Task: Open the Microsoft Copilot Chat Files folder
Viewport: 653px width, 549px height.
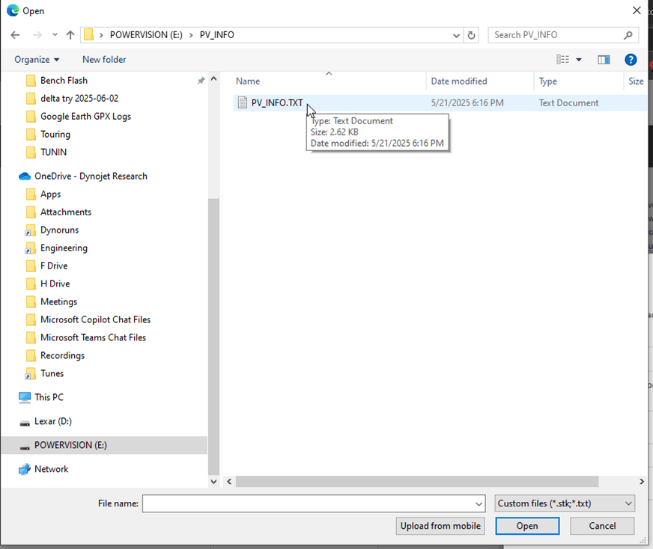Action: tap(95, 319)
